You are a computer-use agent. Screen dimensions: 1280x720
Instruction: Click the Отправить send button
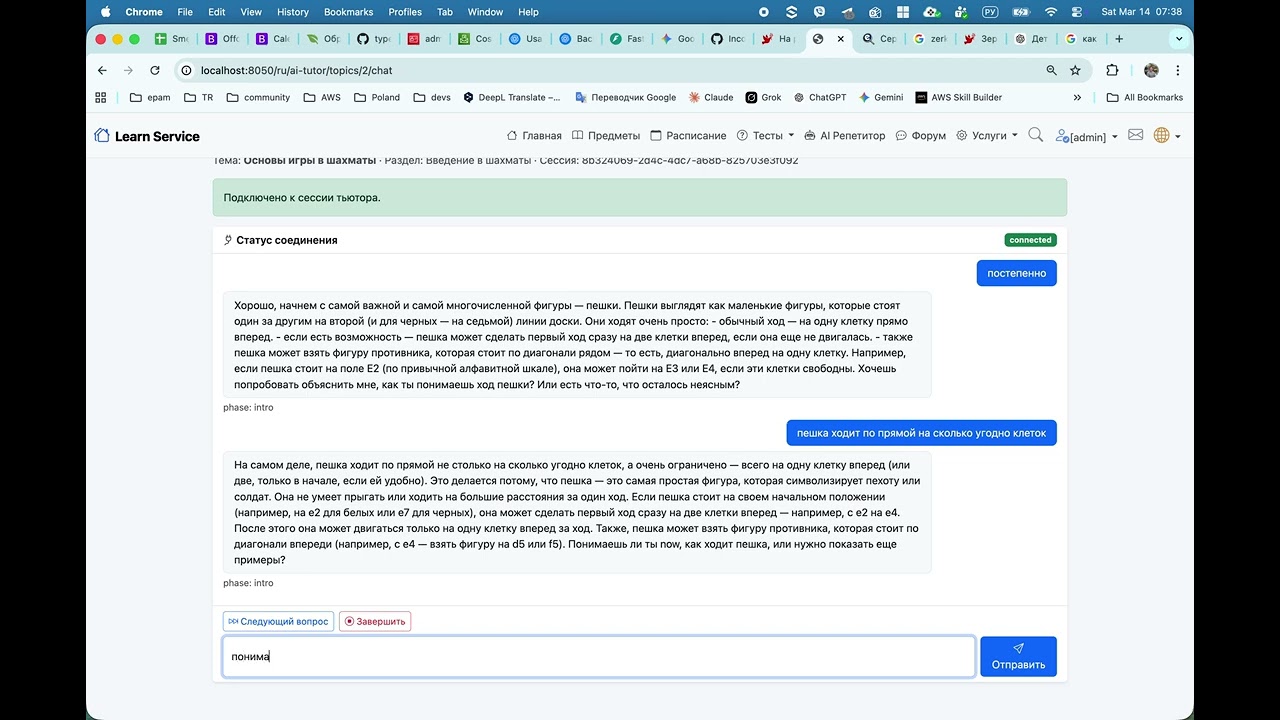click(x=1018, y=656)
